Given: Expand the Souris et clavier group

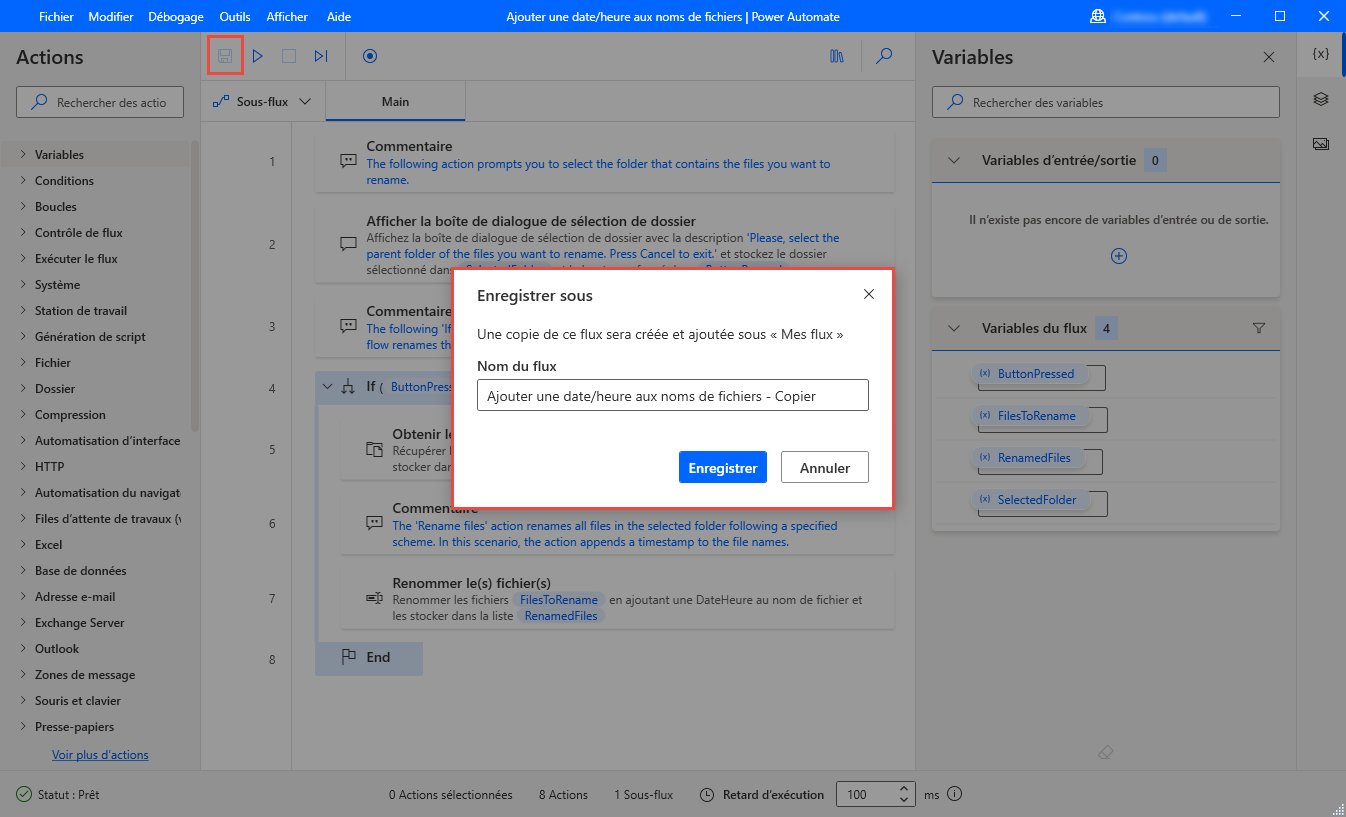Looking at the screenshot, I should [x=23, y=701].
